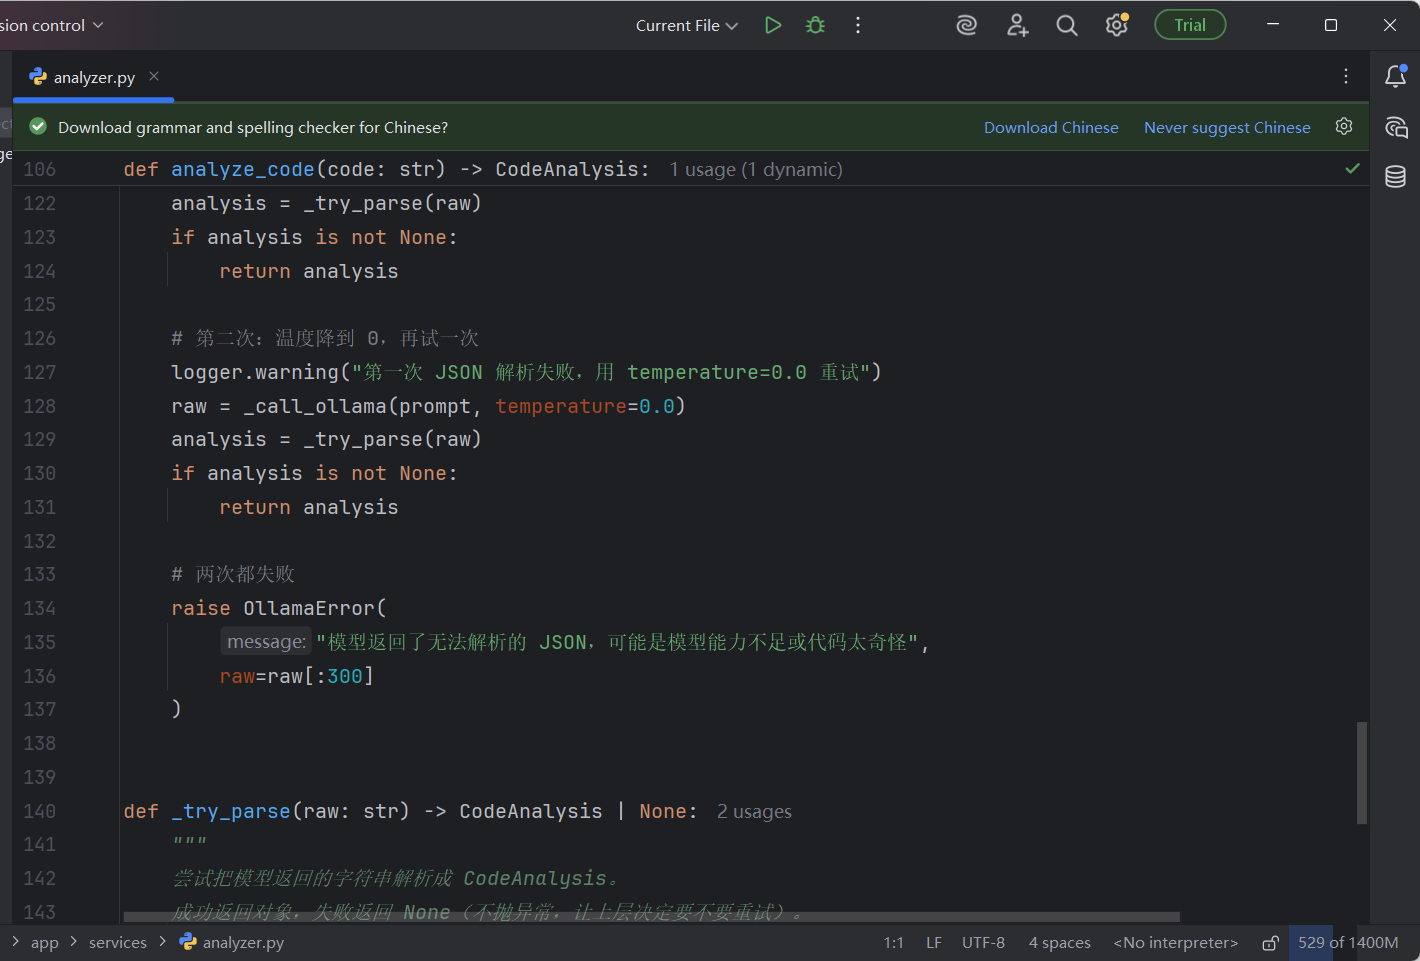Viewport: 1420px width, 961px height.
Task: Open Search Everywhere magnifier icon
Action: tap(1067, 25)
